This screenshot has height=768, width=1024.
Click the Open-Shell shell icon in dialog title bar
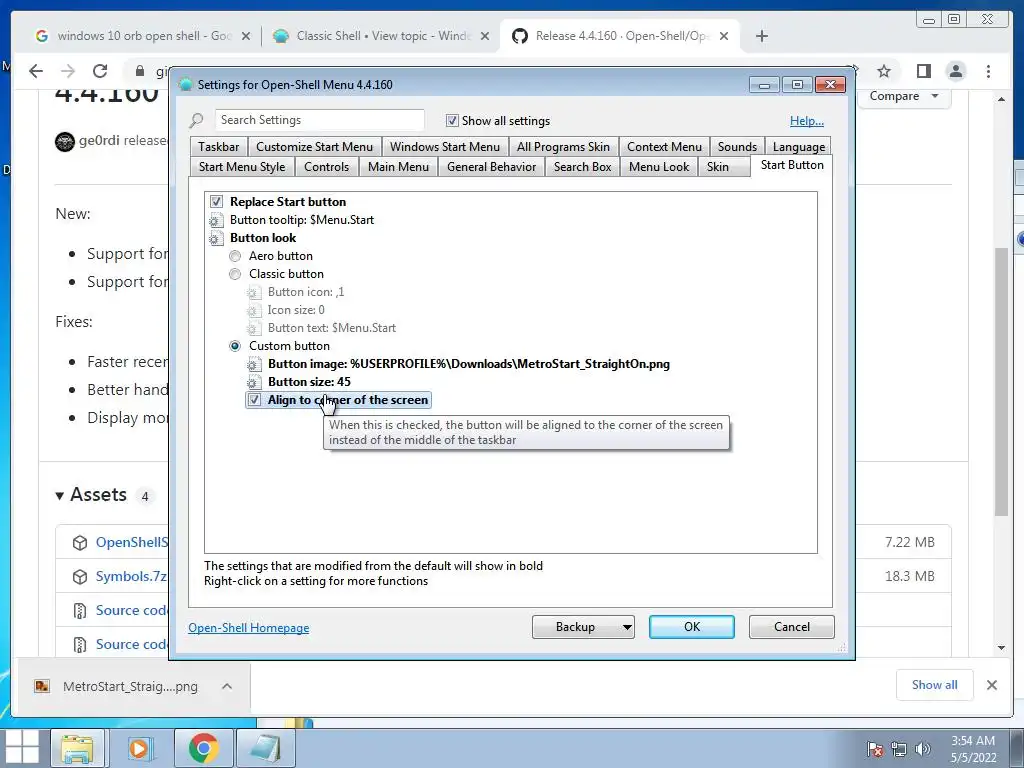click(x=185, y=85)
